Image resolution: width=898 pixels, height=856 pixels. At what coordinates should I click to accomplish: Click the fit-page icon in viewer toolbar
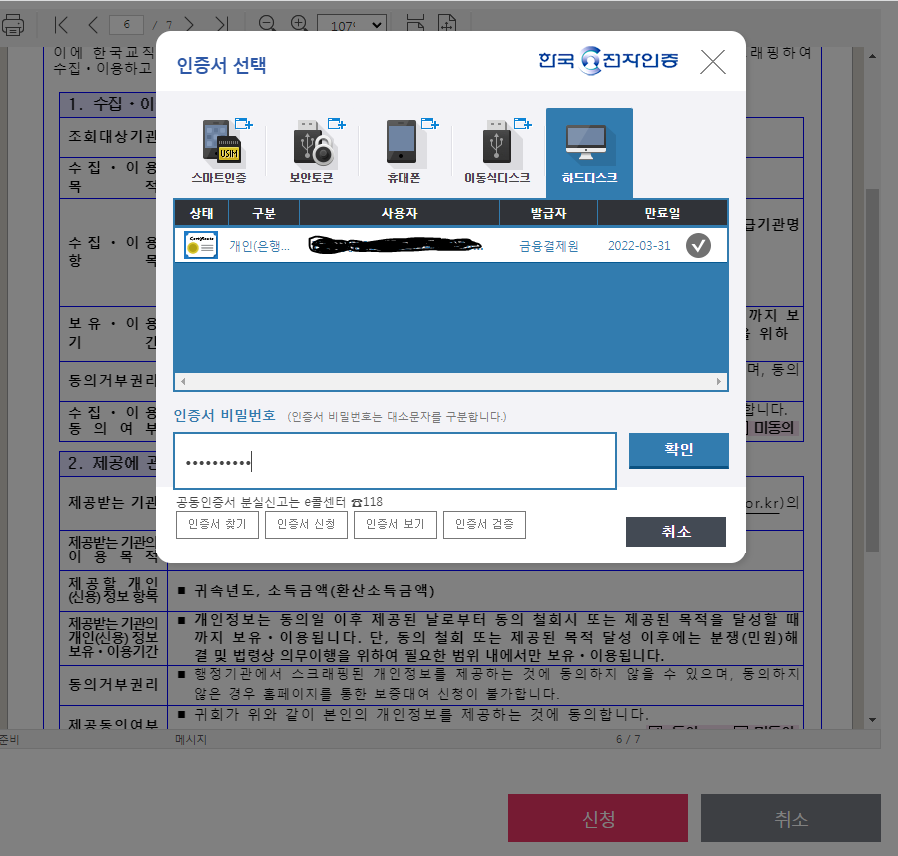[x=447, y=24]
